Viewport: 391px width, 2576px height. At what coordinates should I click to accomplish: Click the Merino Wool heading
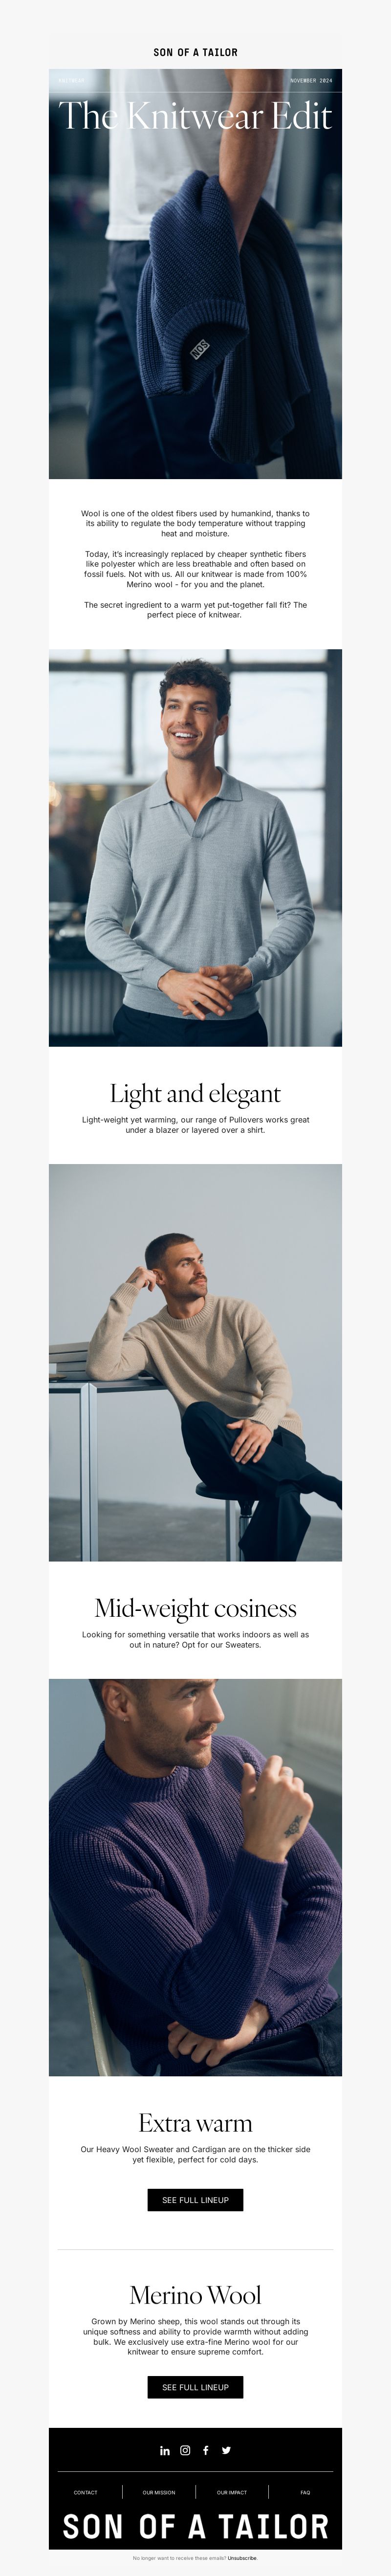[x=196, y=2295]
